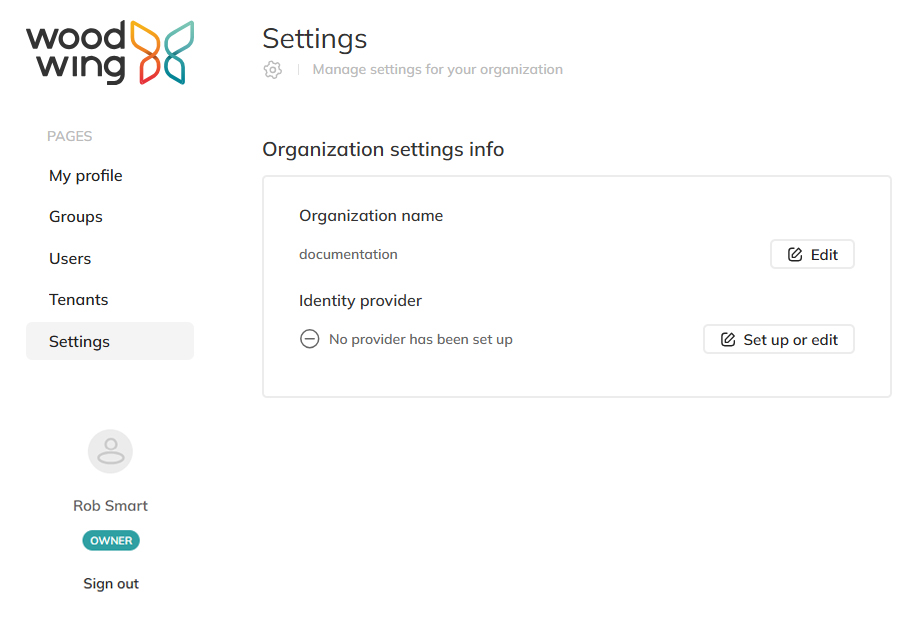Click the Identity provider label
This screenshot has height=642, width=915.
pos(360,301)
